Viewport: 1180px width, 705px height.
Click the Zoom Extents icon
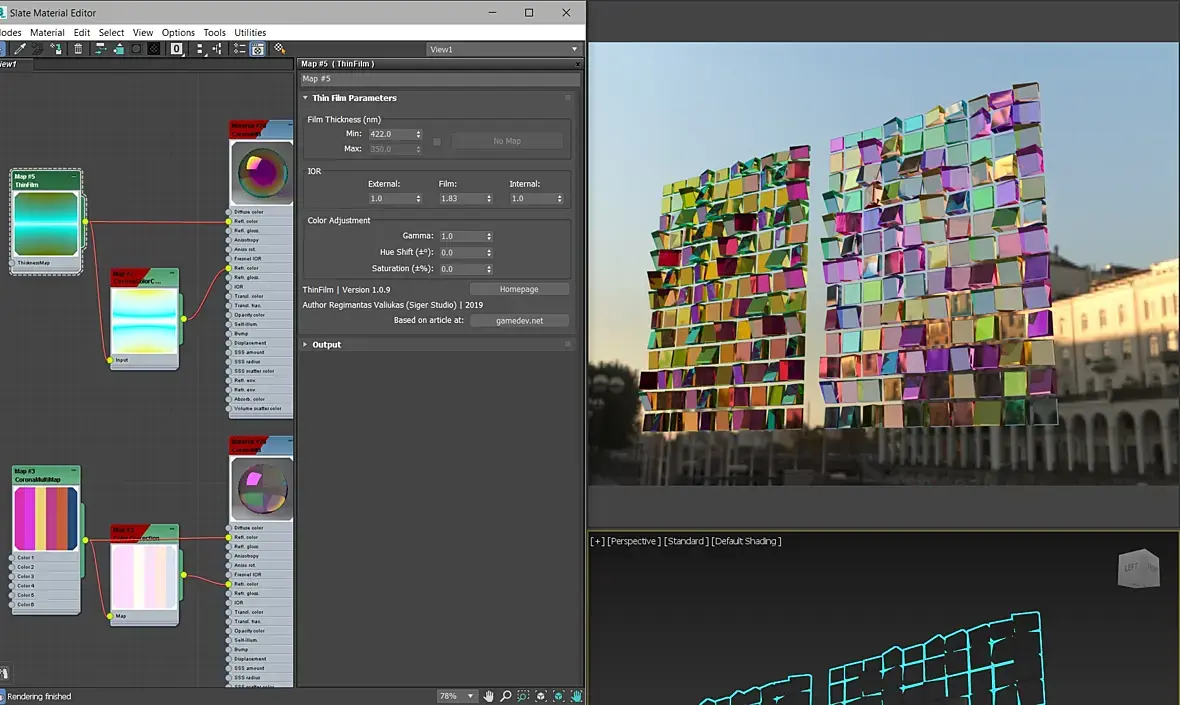[541, 696]
